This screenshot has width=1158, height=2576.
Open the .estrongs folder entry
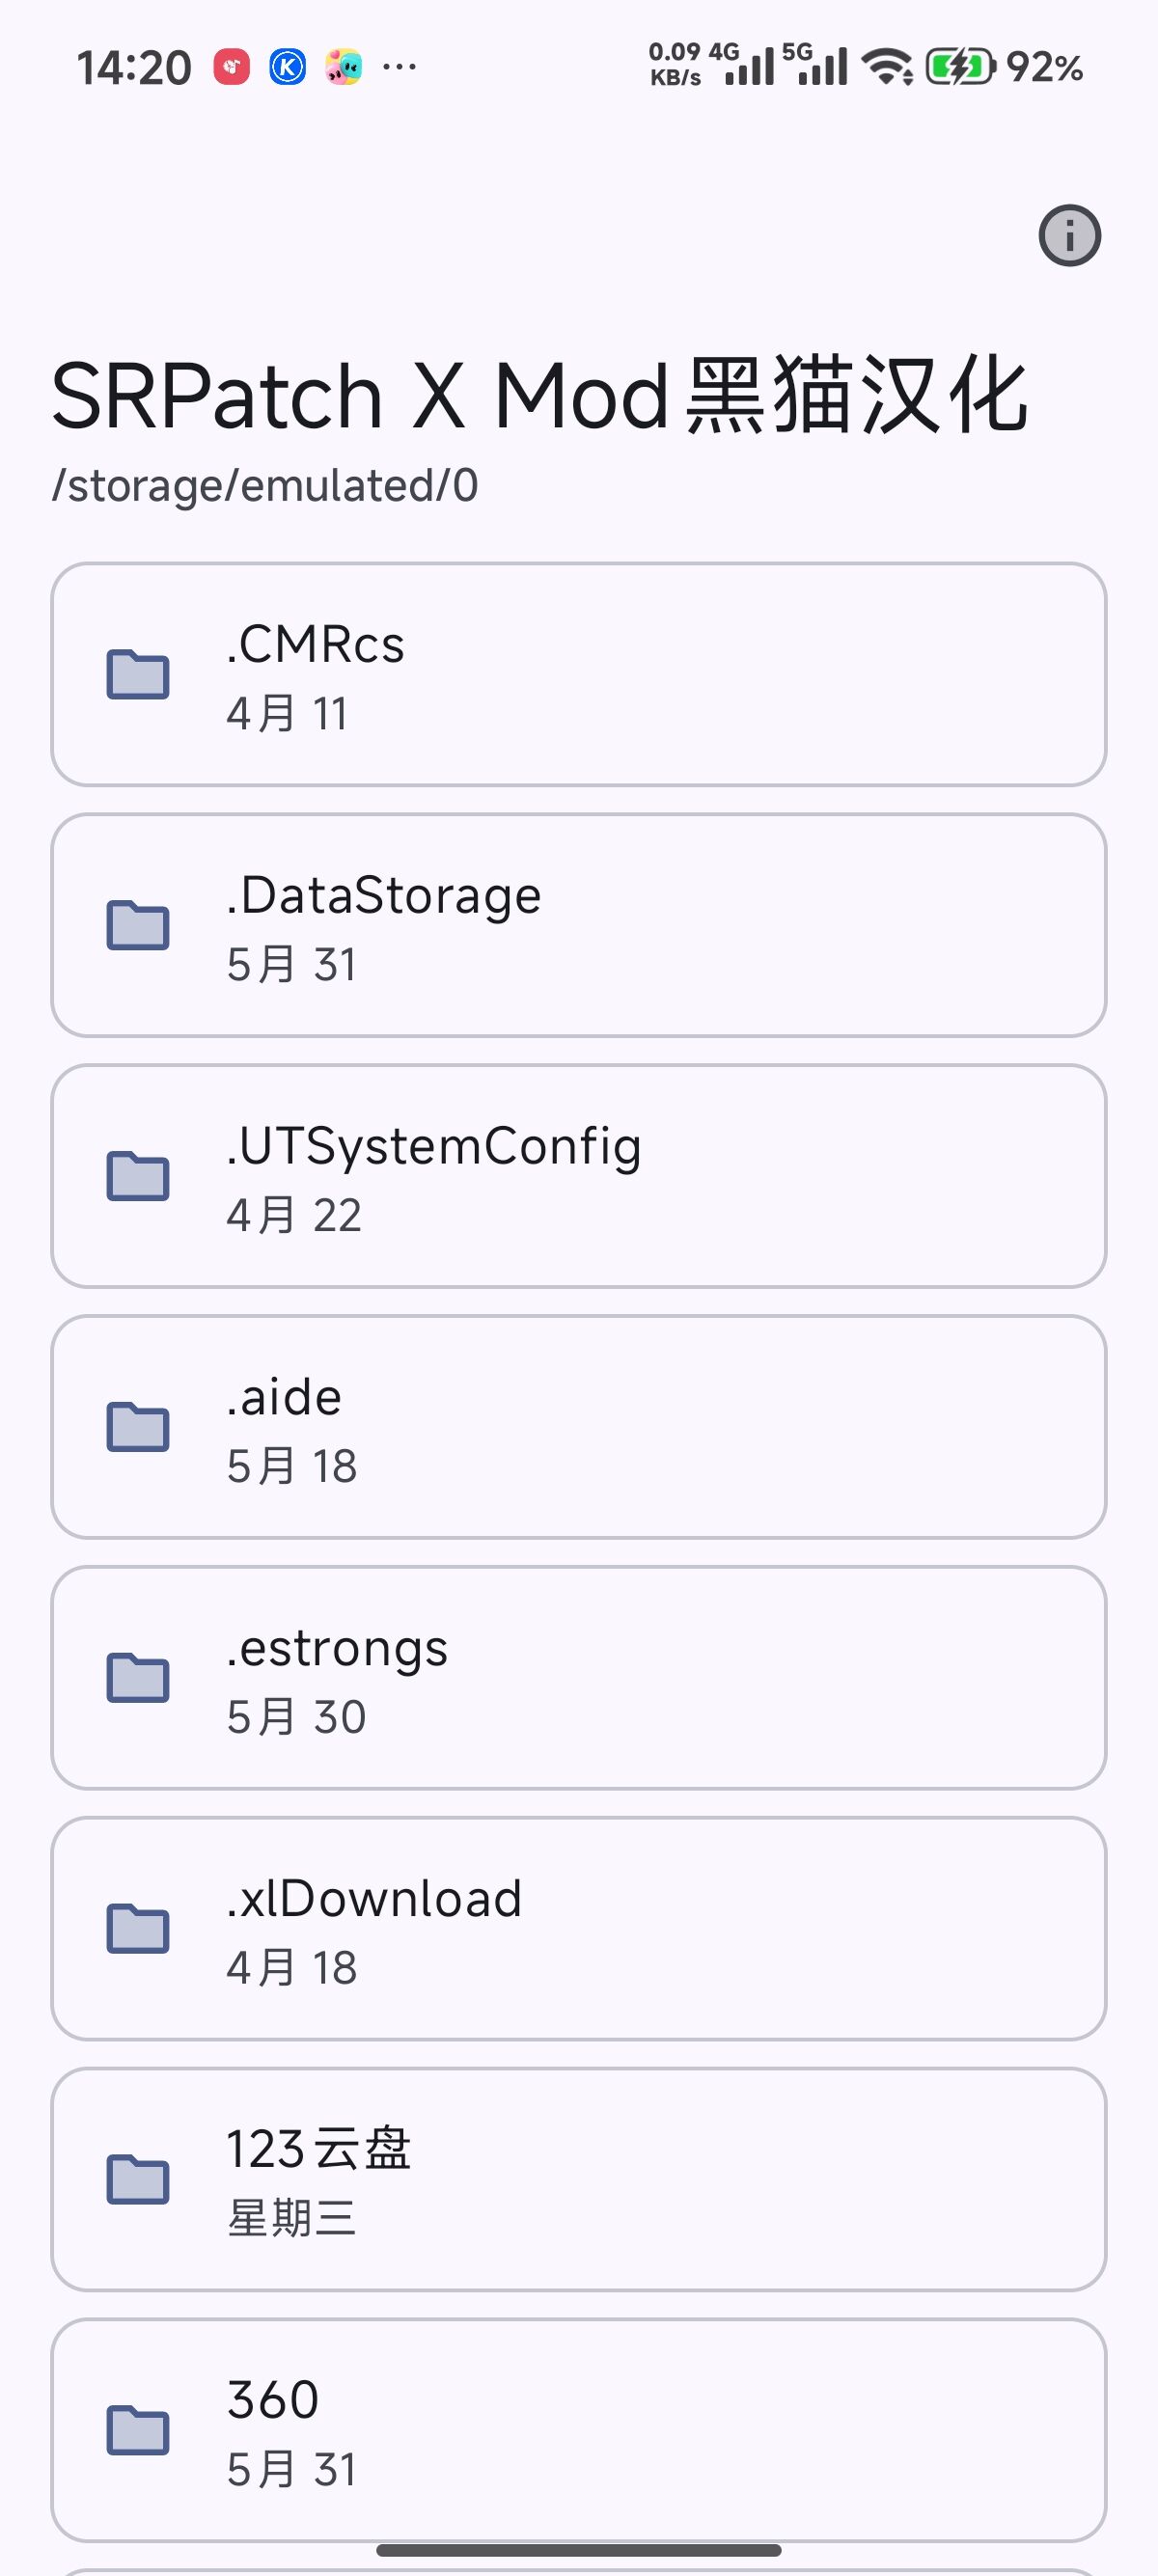[x=579, y=1678]
